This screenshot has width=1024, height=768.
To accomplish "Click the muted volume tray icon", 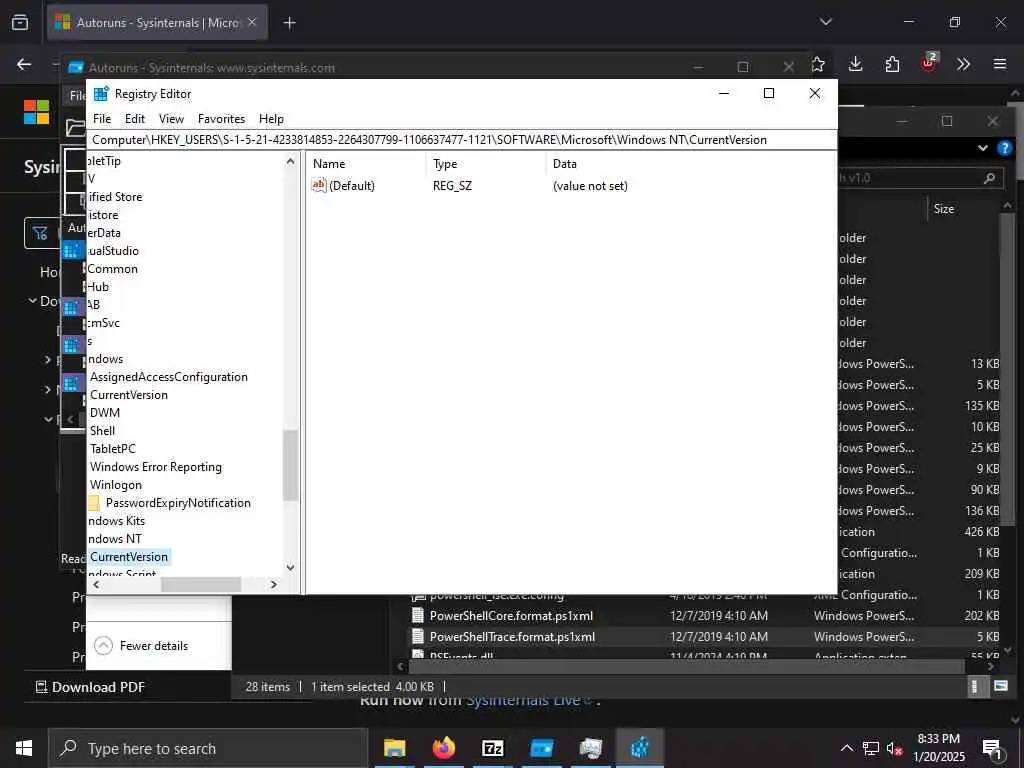I will pos(895,748).
